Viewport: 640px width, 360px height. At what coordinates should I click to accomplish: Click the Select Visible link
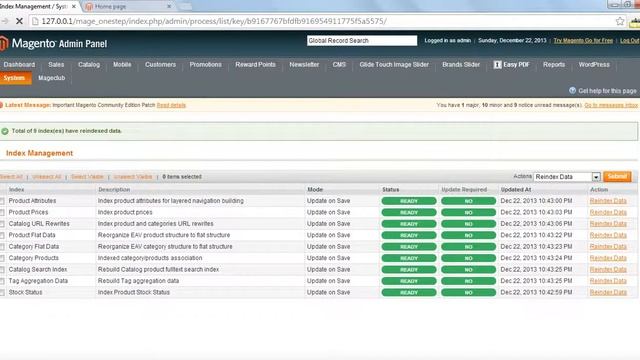(87, 177)
